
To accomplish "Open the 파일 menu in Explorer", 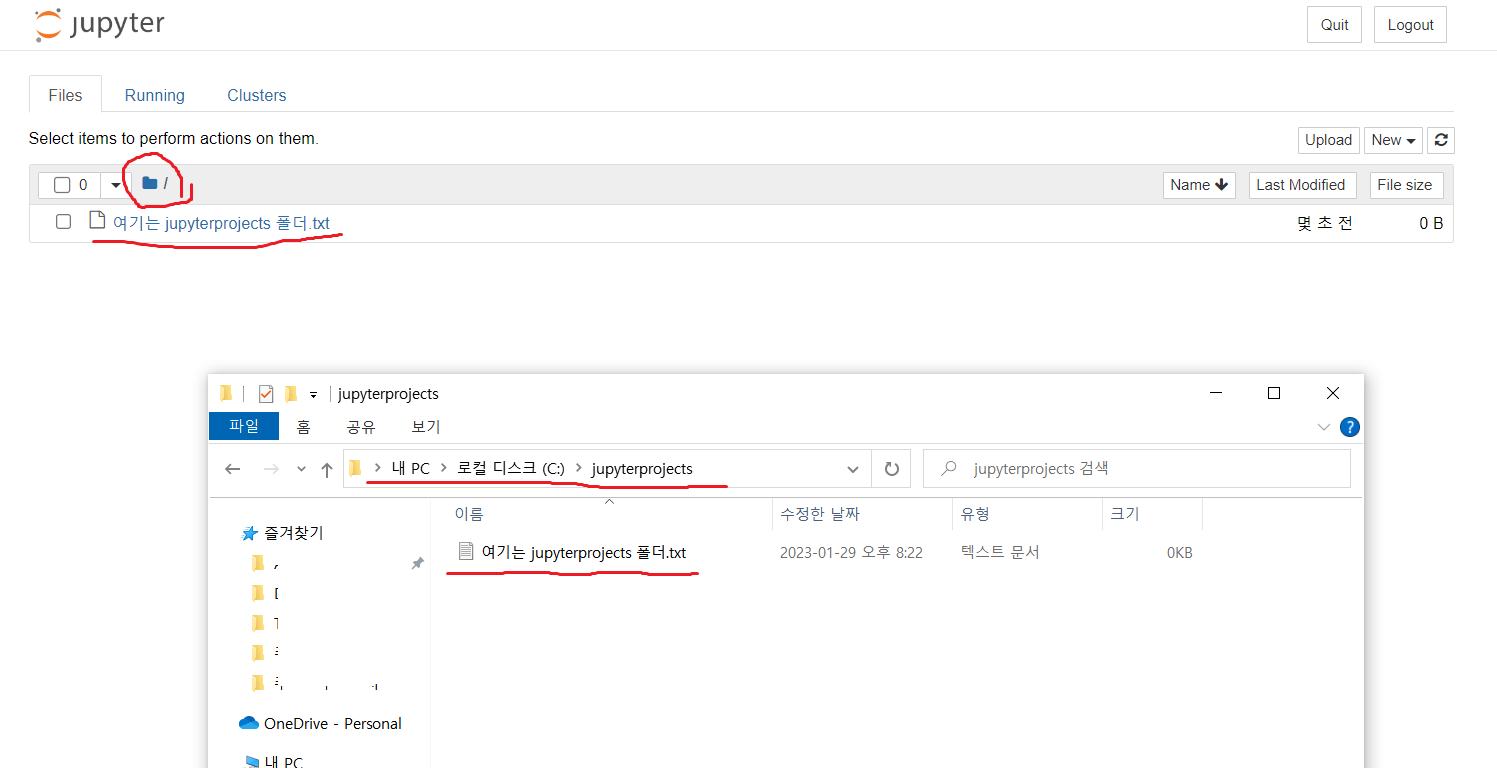I will tap(244, 426).
